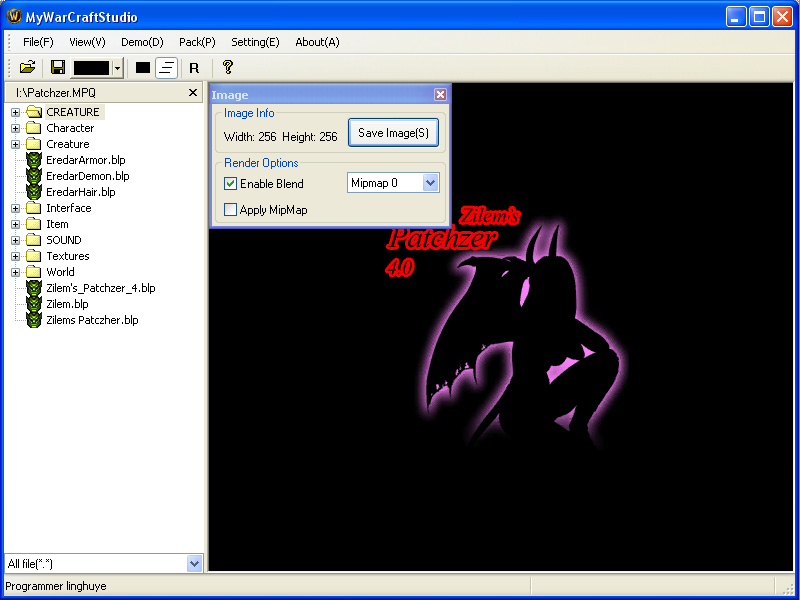Open the All file(*.*) filter dropdown
Image resolution: width=800 pixels, height=600 pixels.
[x=194, y=563]
